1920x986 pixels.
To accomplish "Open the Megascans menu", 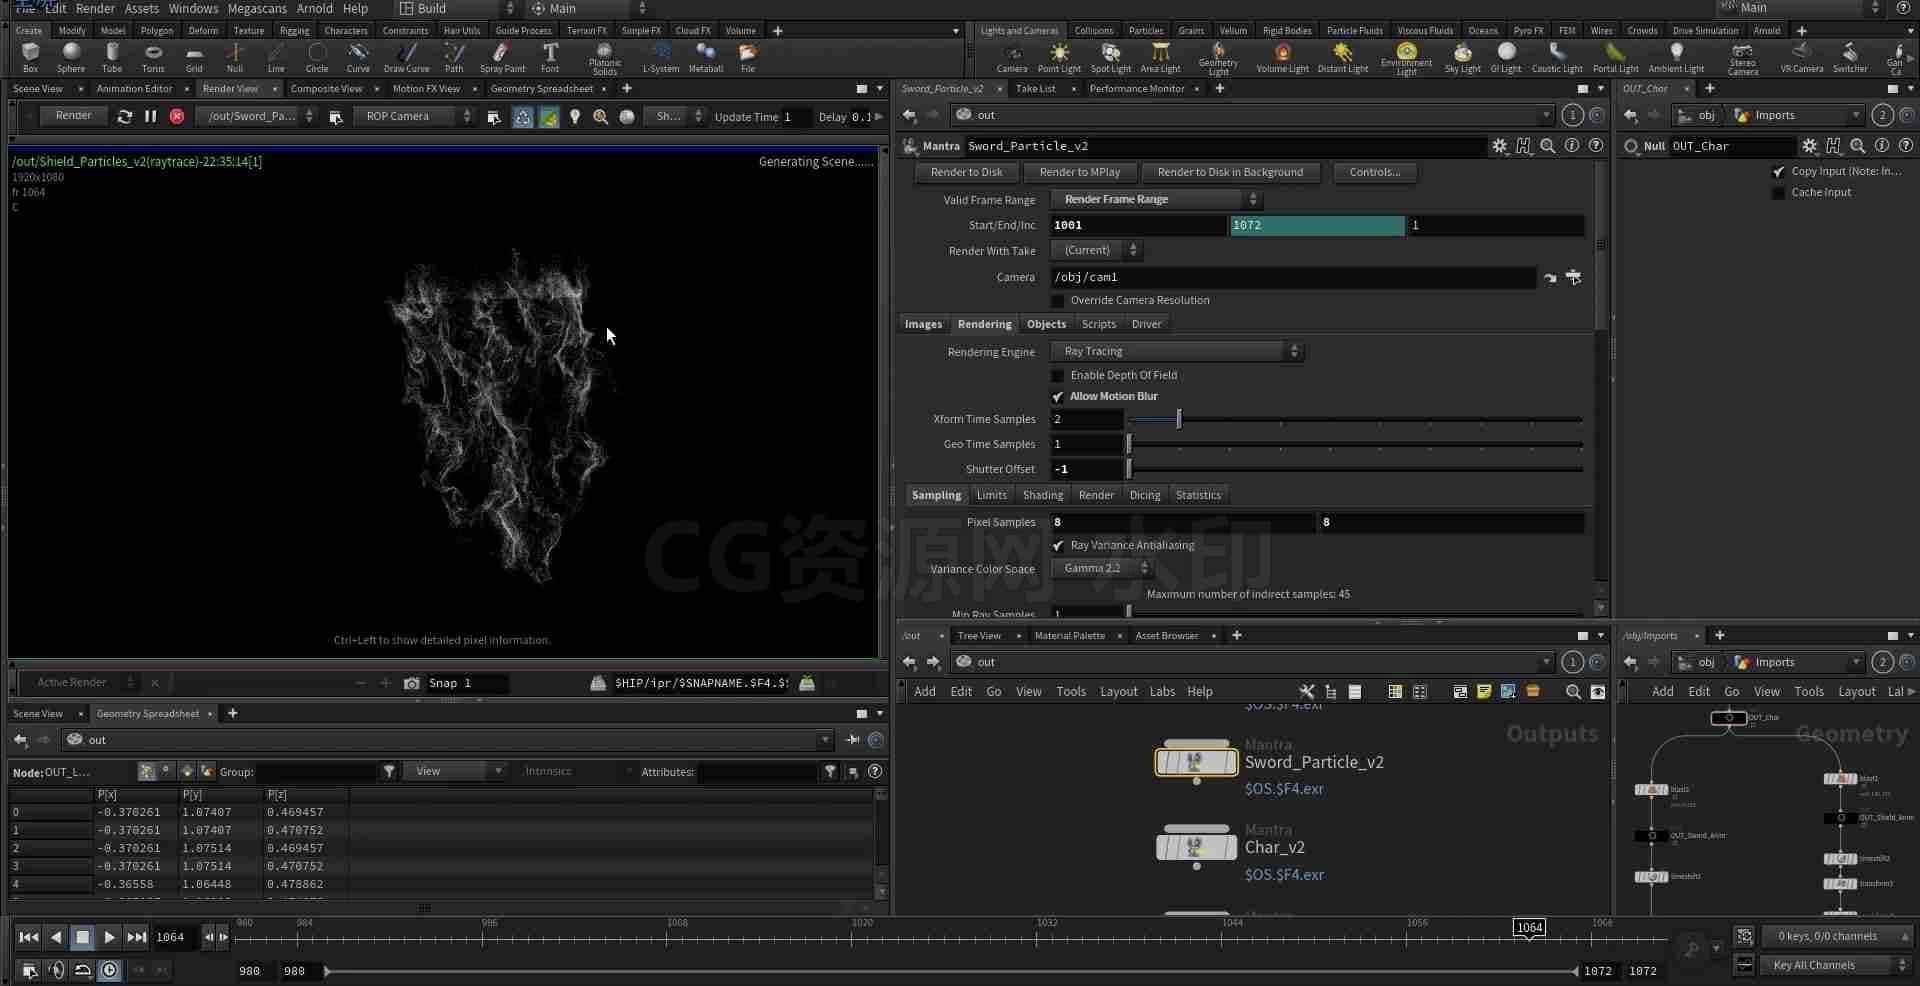I will pyautogui.click(x=257, y=8).
